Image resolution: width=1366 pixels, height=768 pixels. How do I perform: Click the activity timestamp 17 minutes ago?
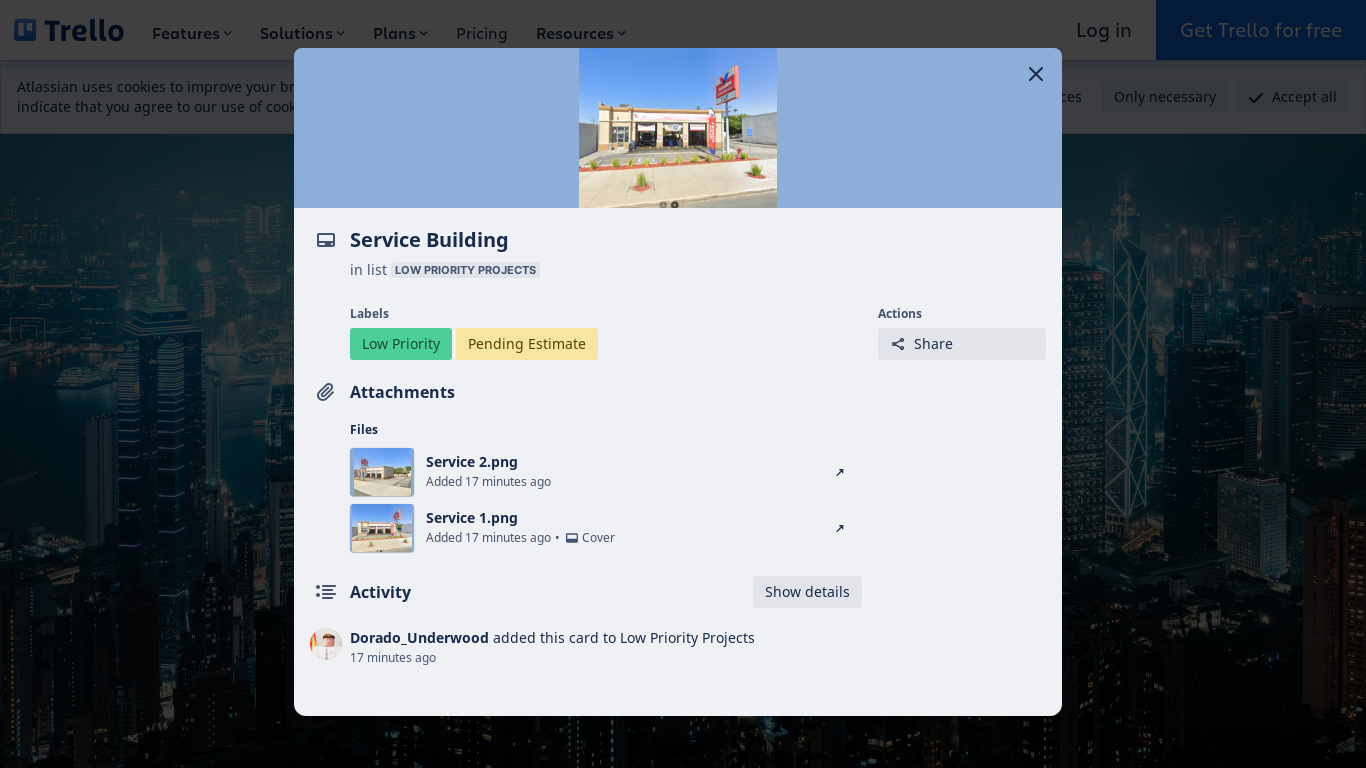coord(393,658)
